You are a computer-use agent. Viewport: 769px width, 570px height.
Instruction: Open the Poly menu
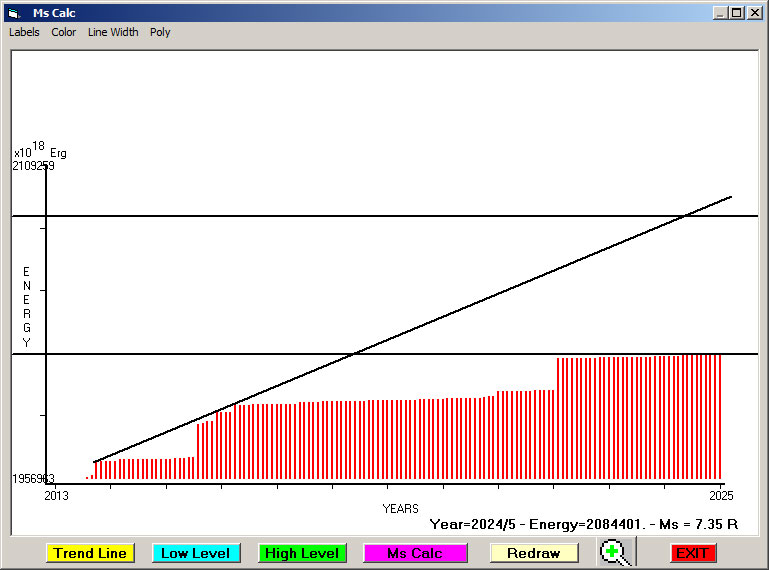[160, 32]
